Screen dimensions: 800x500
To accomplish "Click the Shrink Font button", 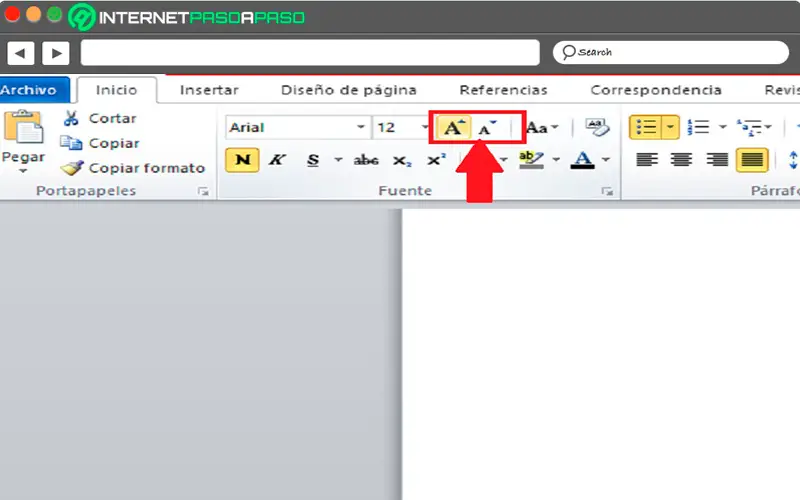I will [x=487, y=128].
